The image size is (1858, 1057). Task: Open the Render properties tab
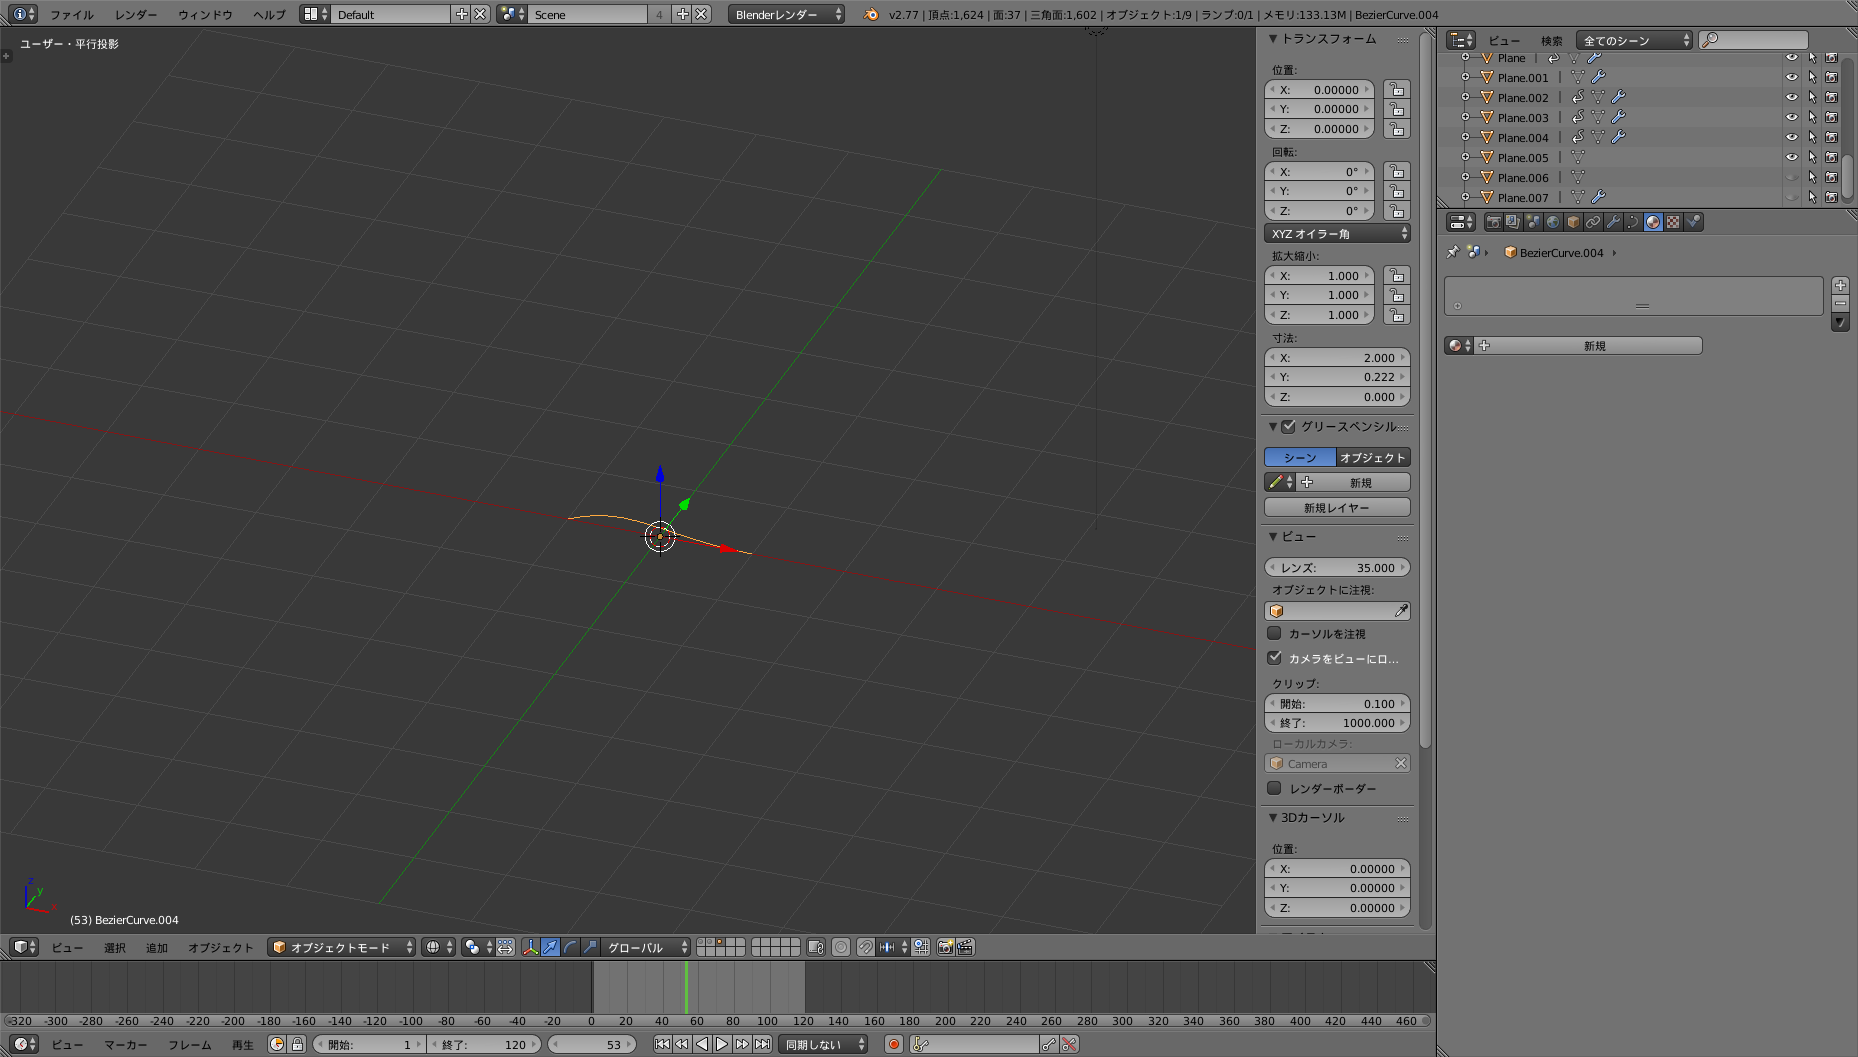[x=1493, y=222]
